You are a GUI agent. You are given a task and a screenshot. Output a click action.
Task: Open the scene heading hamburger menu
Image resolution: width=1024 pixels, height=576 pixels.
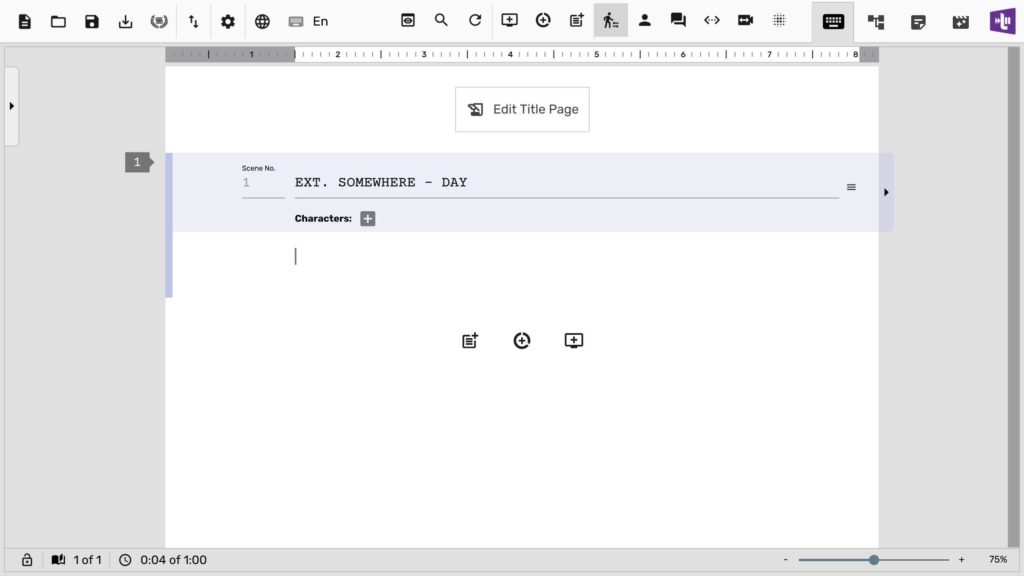point(851,187)
